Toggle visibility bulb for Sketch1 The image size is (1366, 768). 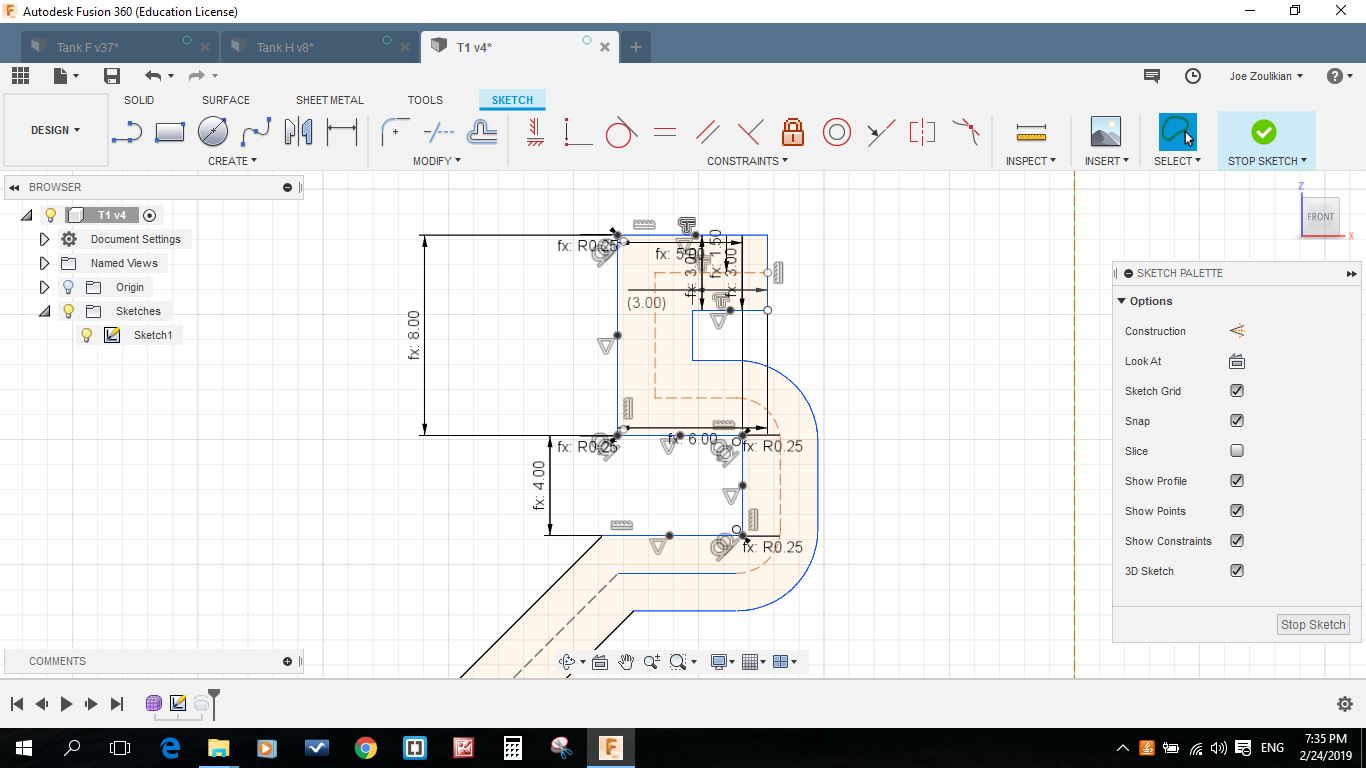(x=87, y=335)
